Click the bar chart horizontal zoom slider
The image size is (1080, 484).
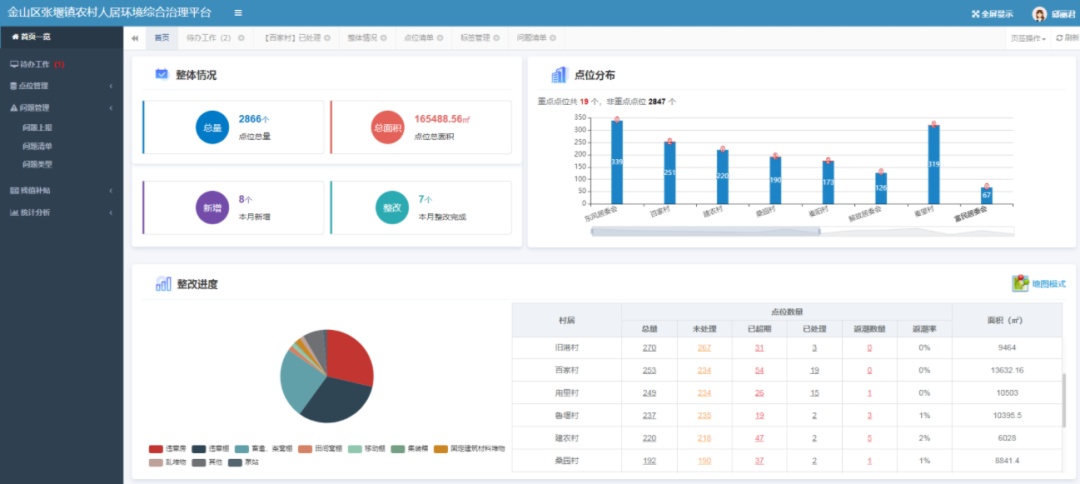pyautogui.click(x=705, y=231)
